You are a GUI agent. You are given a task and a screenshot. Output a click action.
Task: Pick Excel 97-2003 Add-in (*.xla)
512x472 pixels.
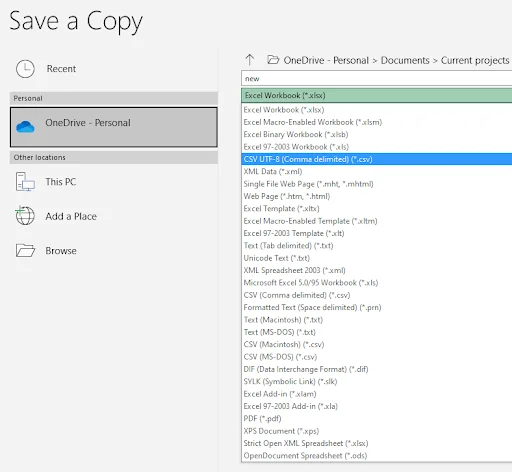[x=377, y=406]
